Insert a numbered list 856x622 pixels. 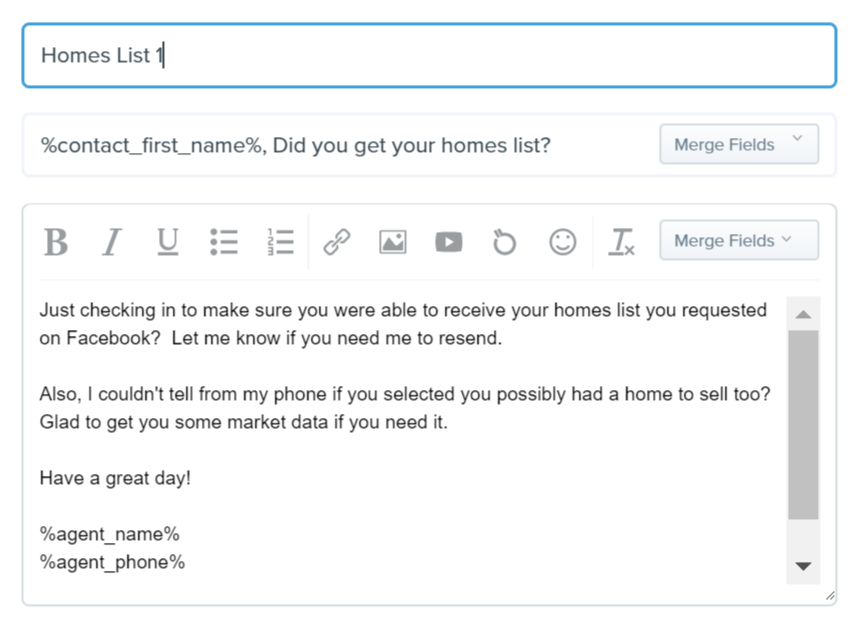point(281,242)
